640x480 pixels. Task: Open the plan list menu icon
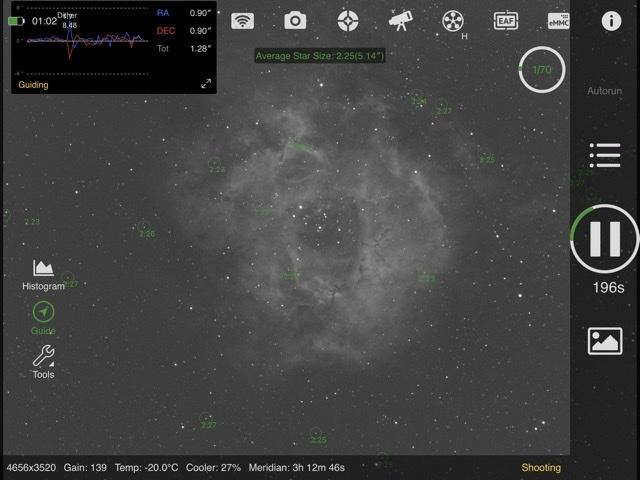[x=605, y=155]
